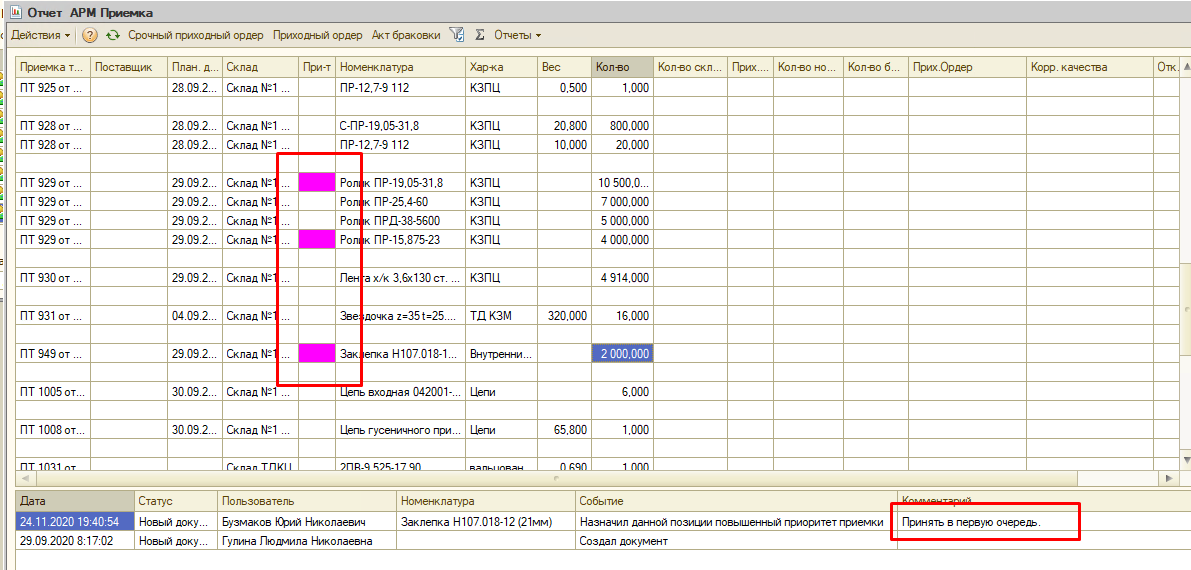Select event Создал документ

pos(736,540)
